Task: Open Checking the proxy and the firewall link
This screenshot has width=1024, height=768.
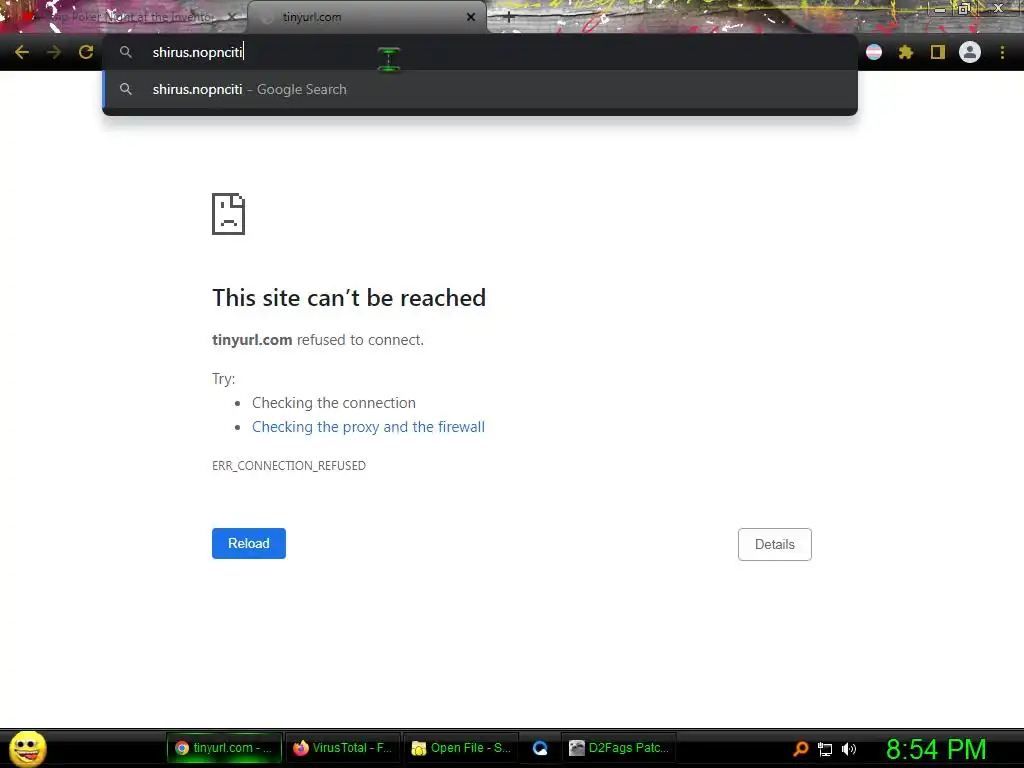Action: (368, 426)
